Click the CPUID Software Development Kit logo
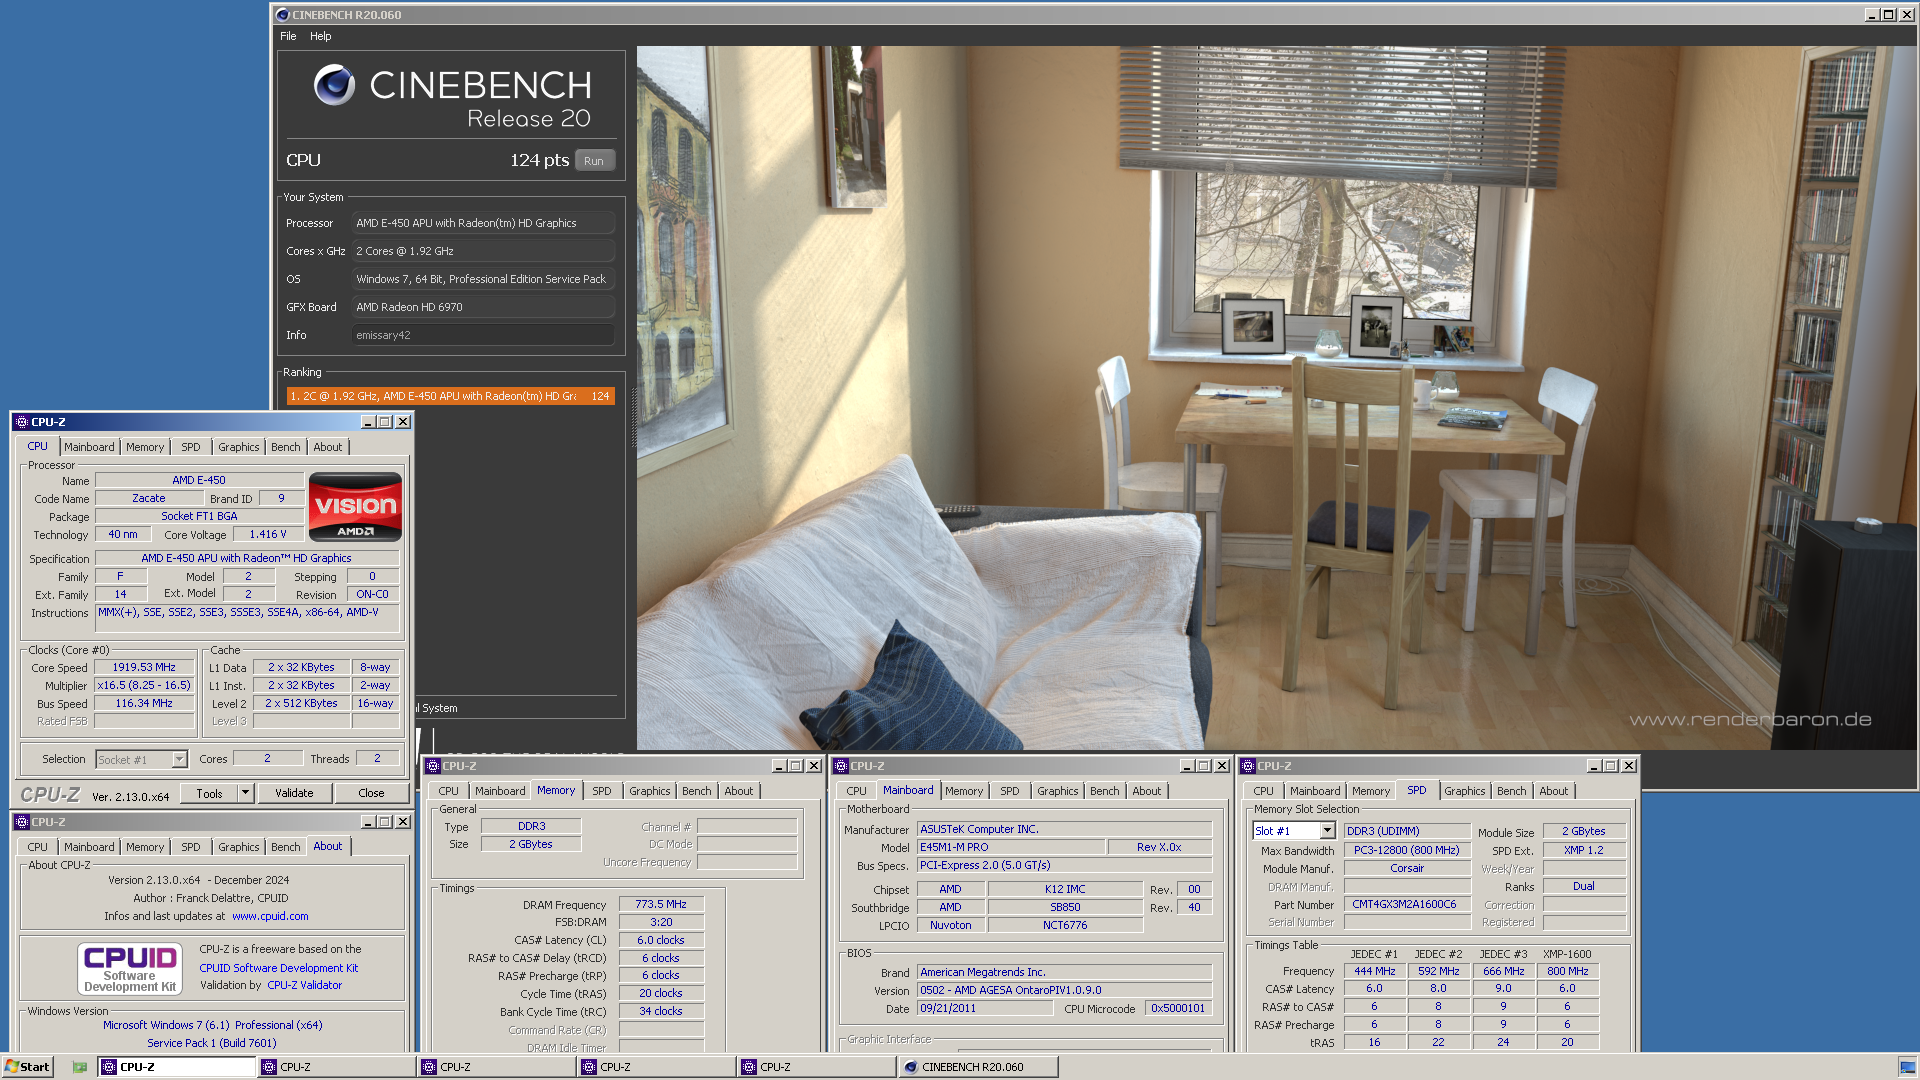The image size is (1920, 1080). pos(130,968)
